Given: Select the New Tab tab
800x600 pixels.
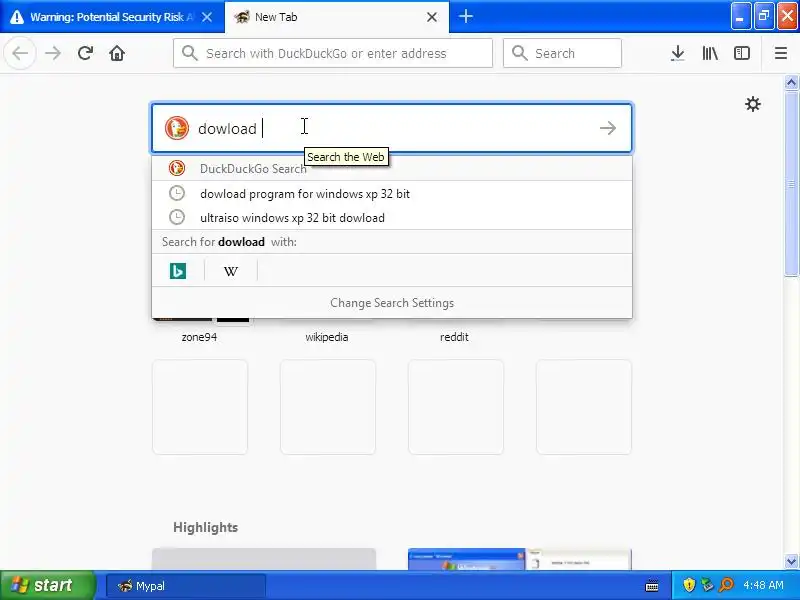Looking at the screenshot, I should tap(337, 17).
